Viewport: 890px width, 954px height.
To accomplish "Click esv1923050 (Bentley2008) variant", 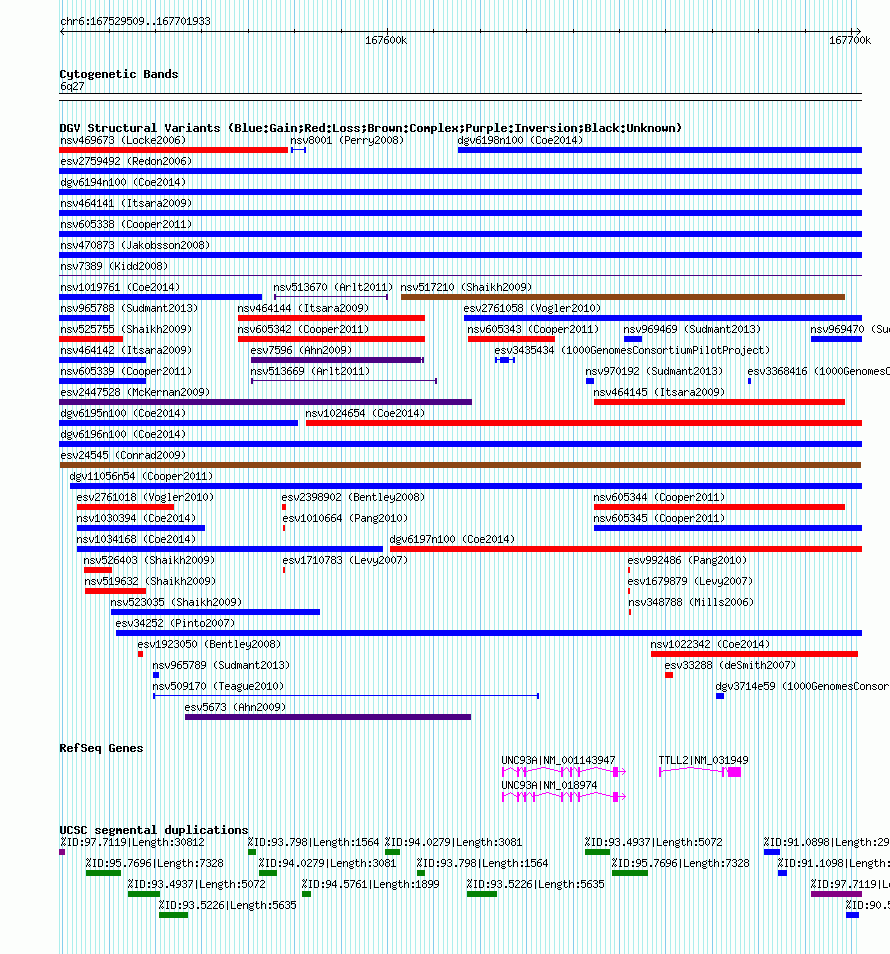I will [141, 653].
